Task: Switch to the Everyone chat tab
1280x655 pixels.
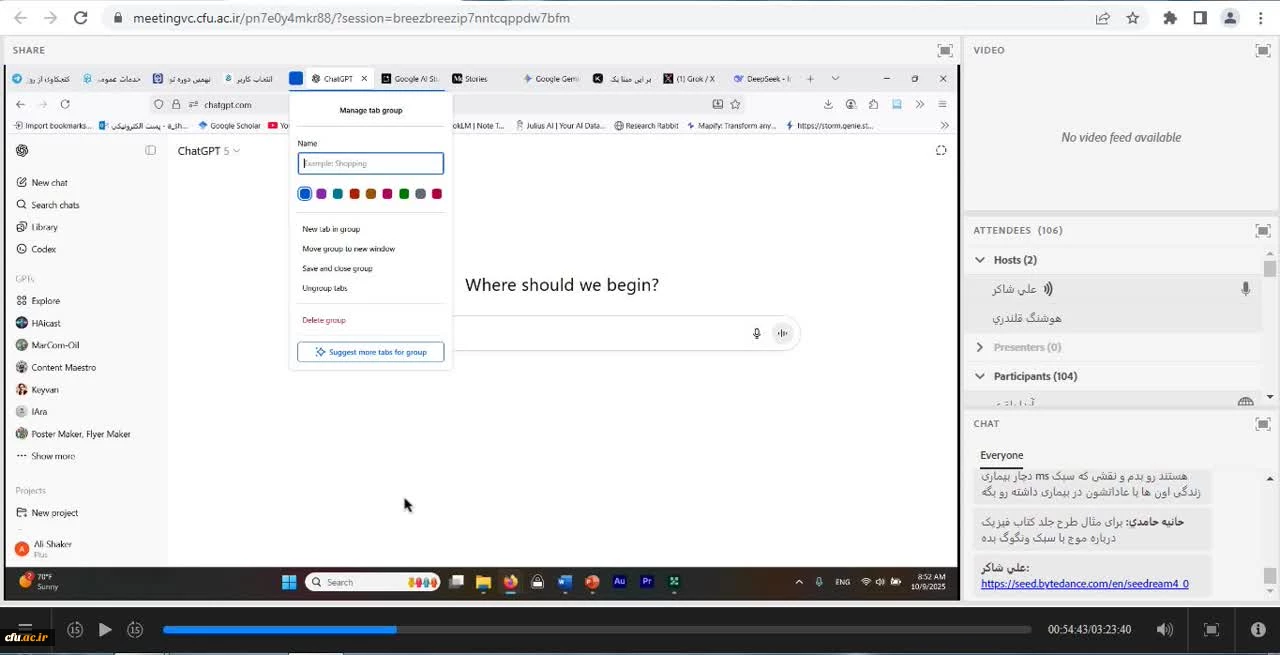Action: [x=1001, y=455]
